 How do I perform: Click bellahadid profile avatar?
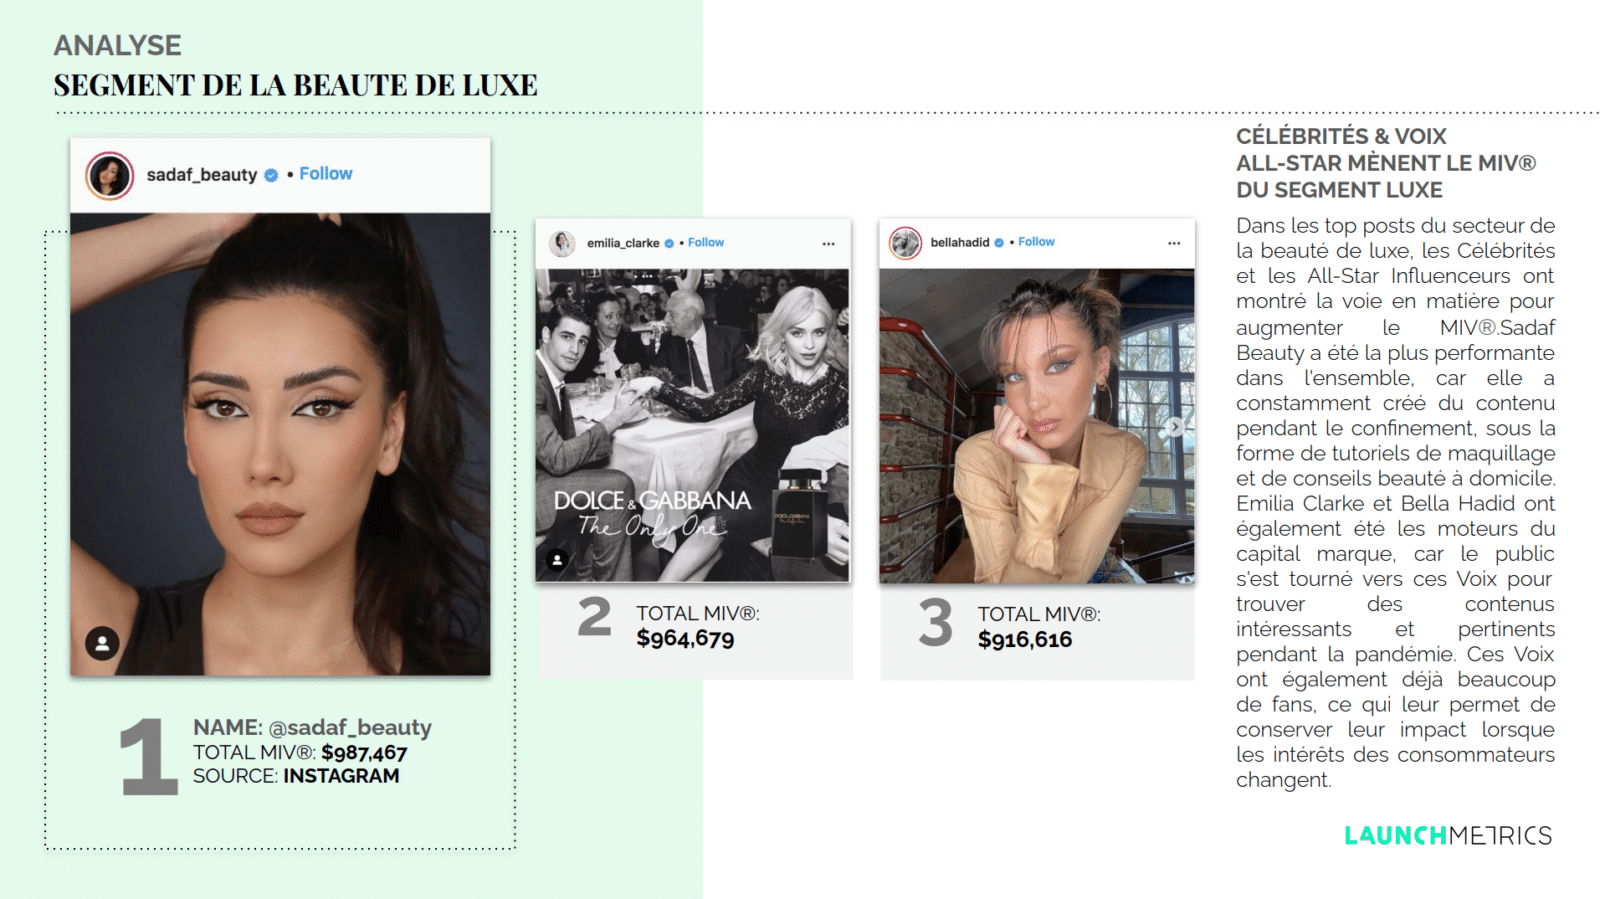coord(906,243)
